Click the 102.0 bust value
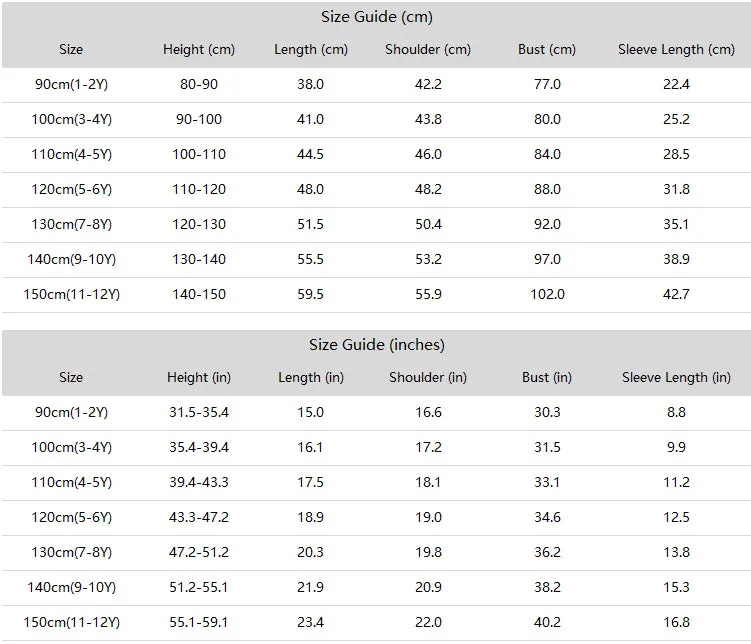Image resolution: width=751 pixels, height=644 pixels. (547, 294)
